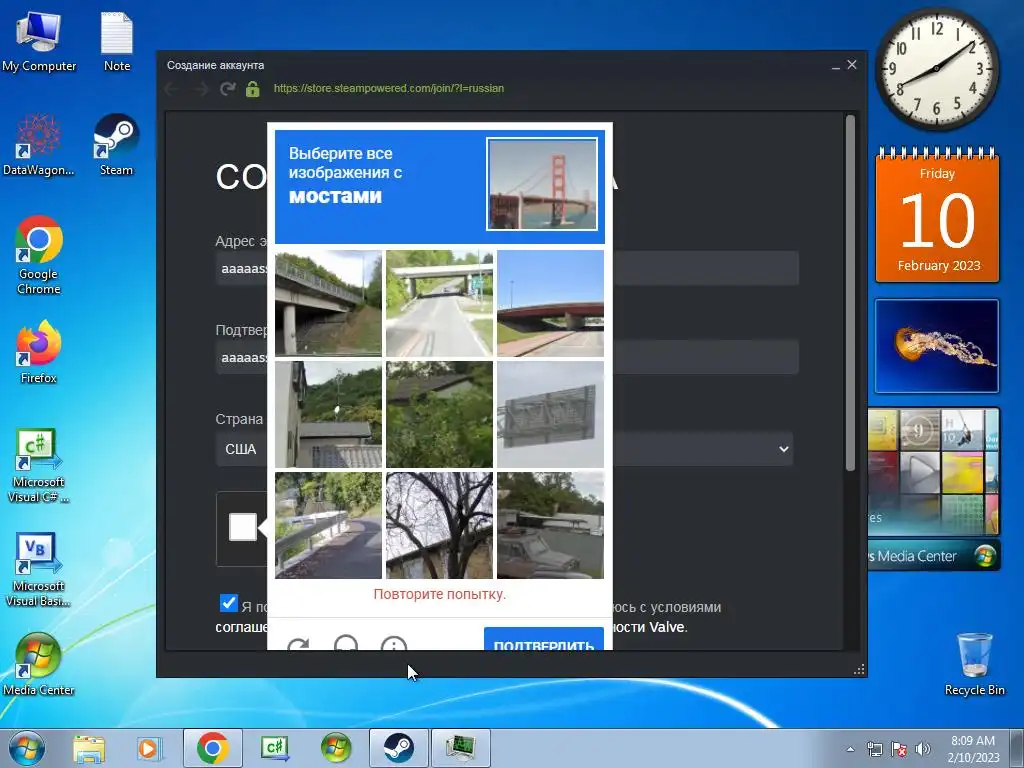The image size is (1024, 768).
Task: Get a new captcha challenge
Action: point(298,644)
